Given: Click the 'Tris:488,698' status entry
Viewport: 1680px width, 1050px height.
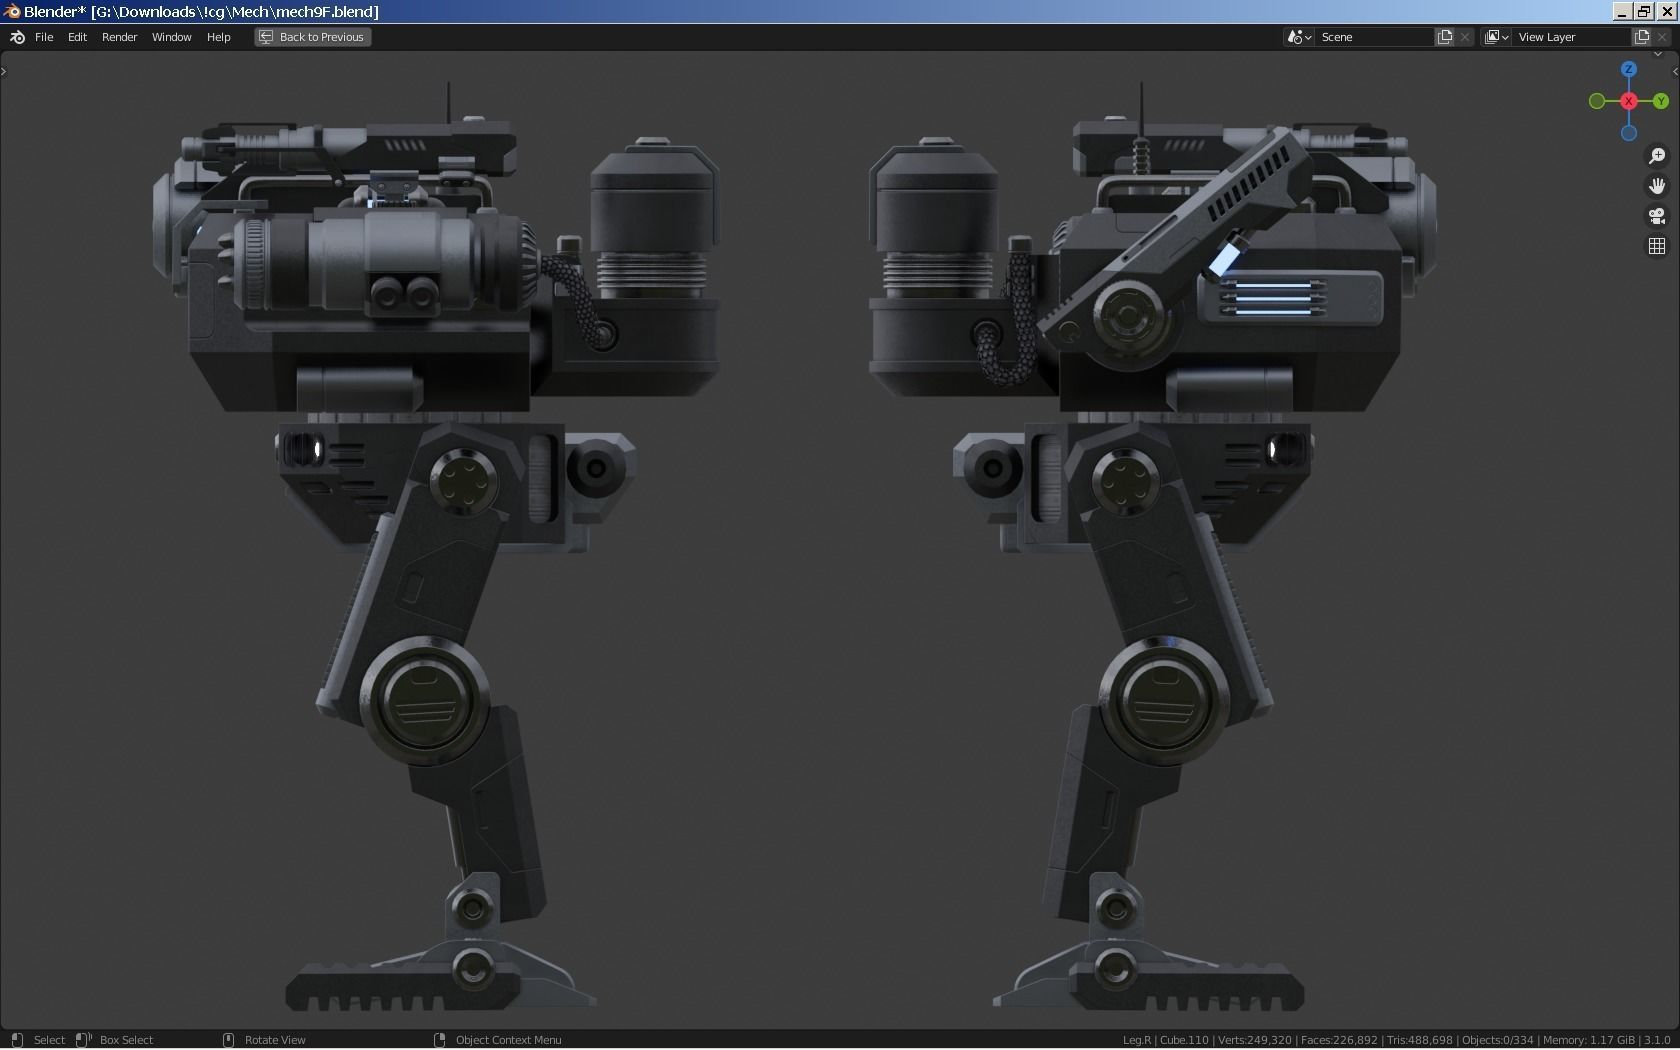Looking at the screenshot, I should pyautogui.click(x=1420, y=1040).
